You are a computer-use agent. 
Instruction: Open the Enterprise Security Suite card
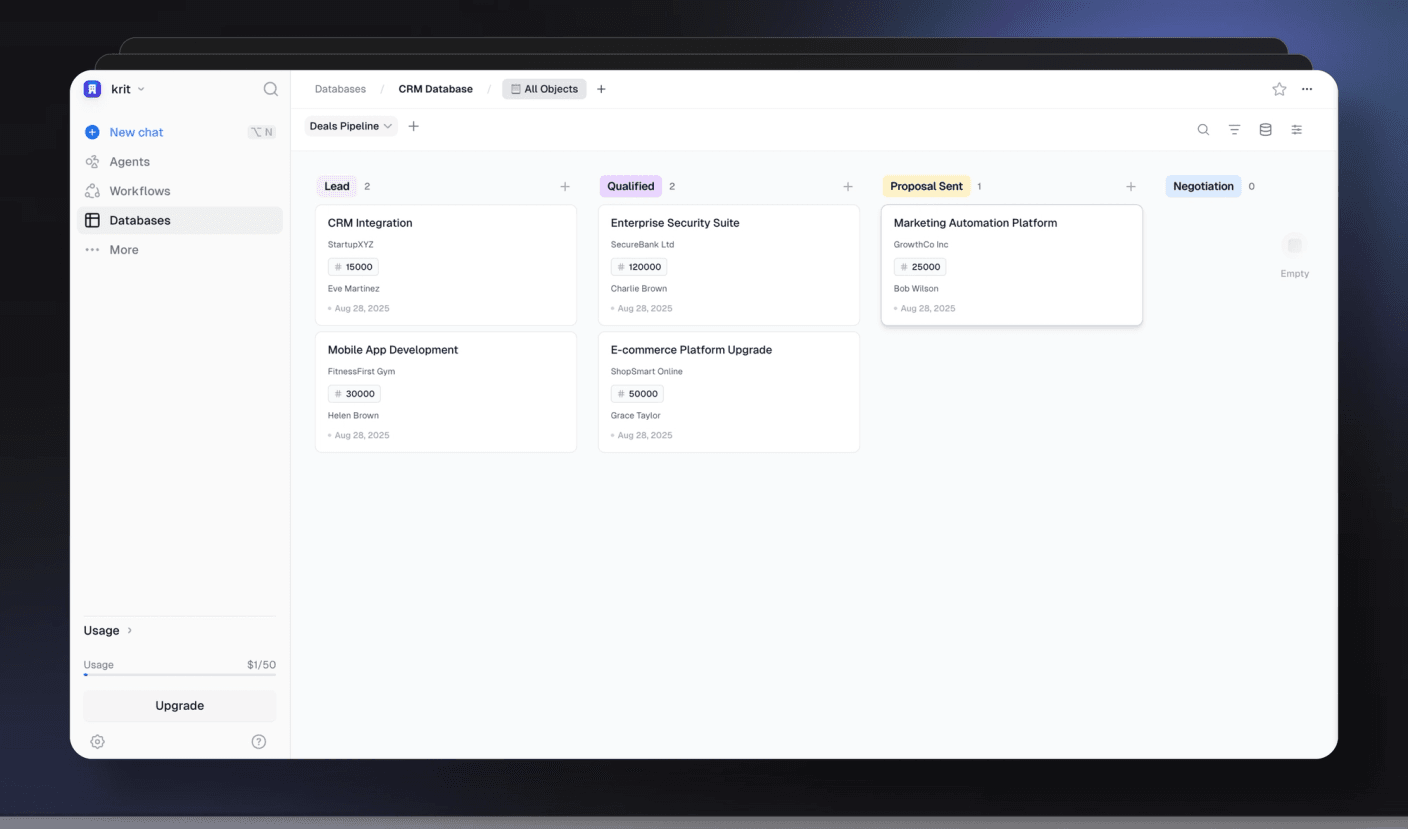click(x=729, y=265)
